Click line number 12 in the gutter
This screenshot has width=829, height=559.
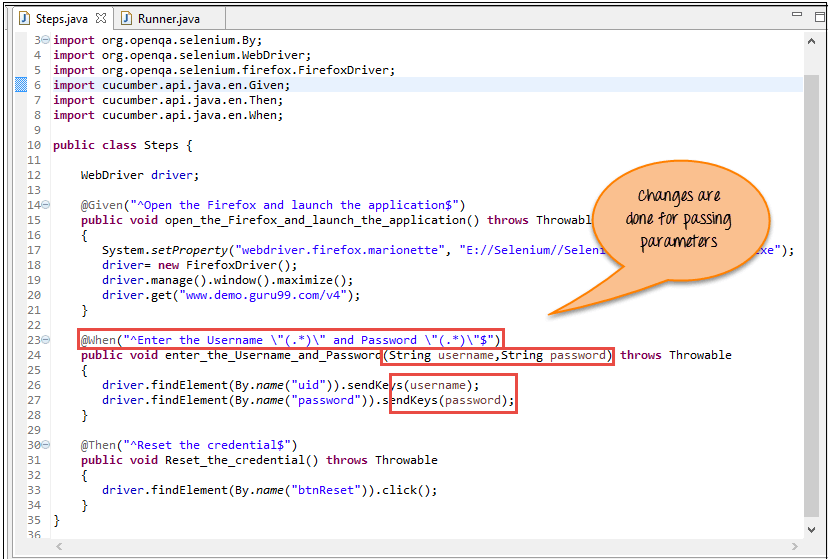[x=35, y=175]
